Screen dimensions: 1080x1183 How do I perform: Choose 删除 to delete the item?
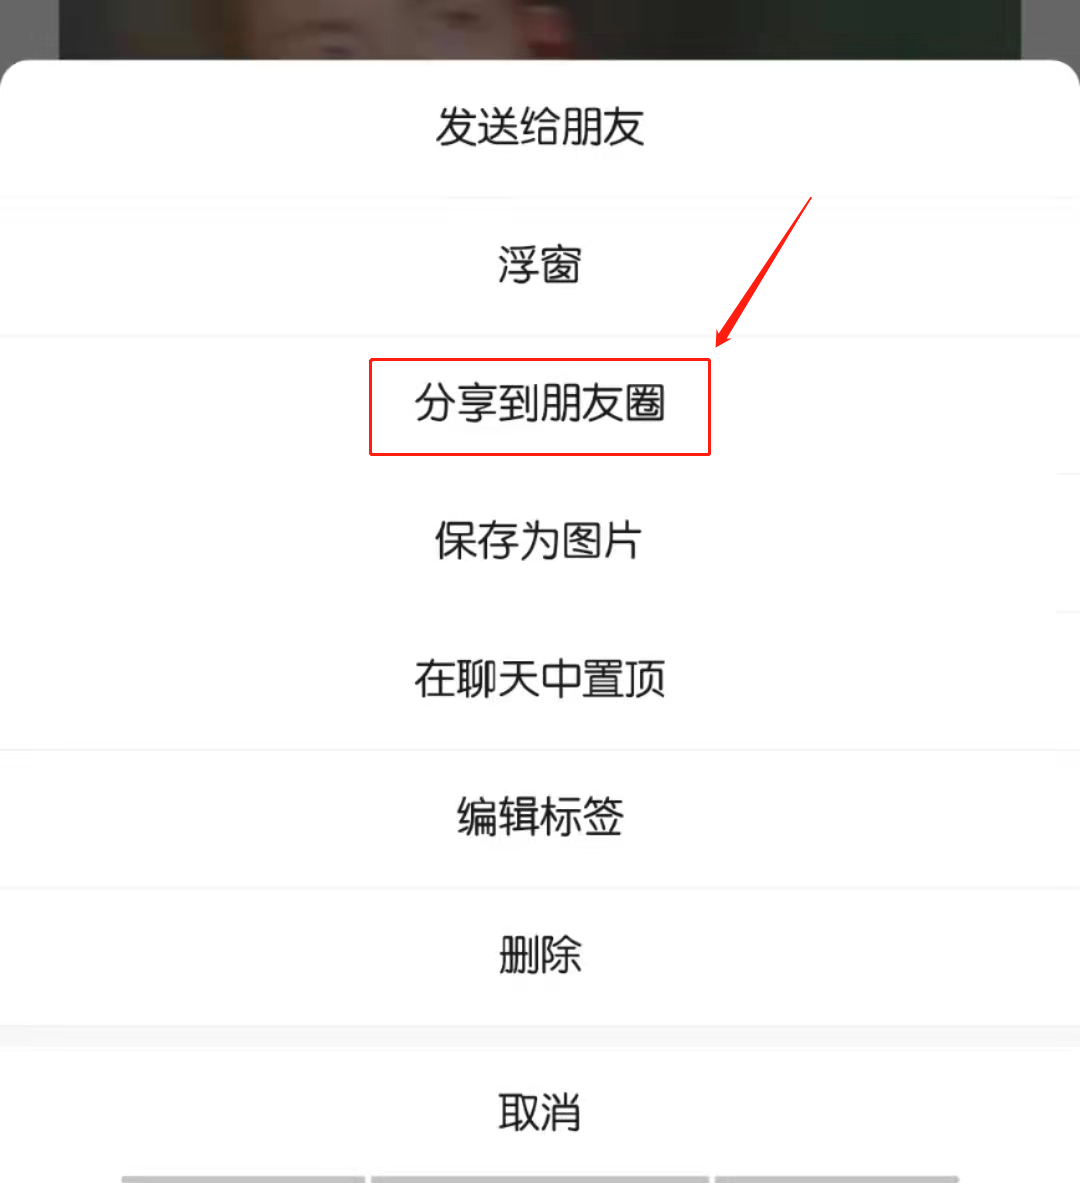pyautogui.click(x=540, y=955)
